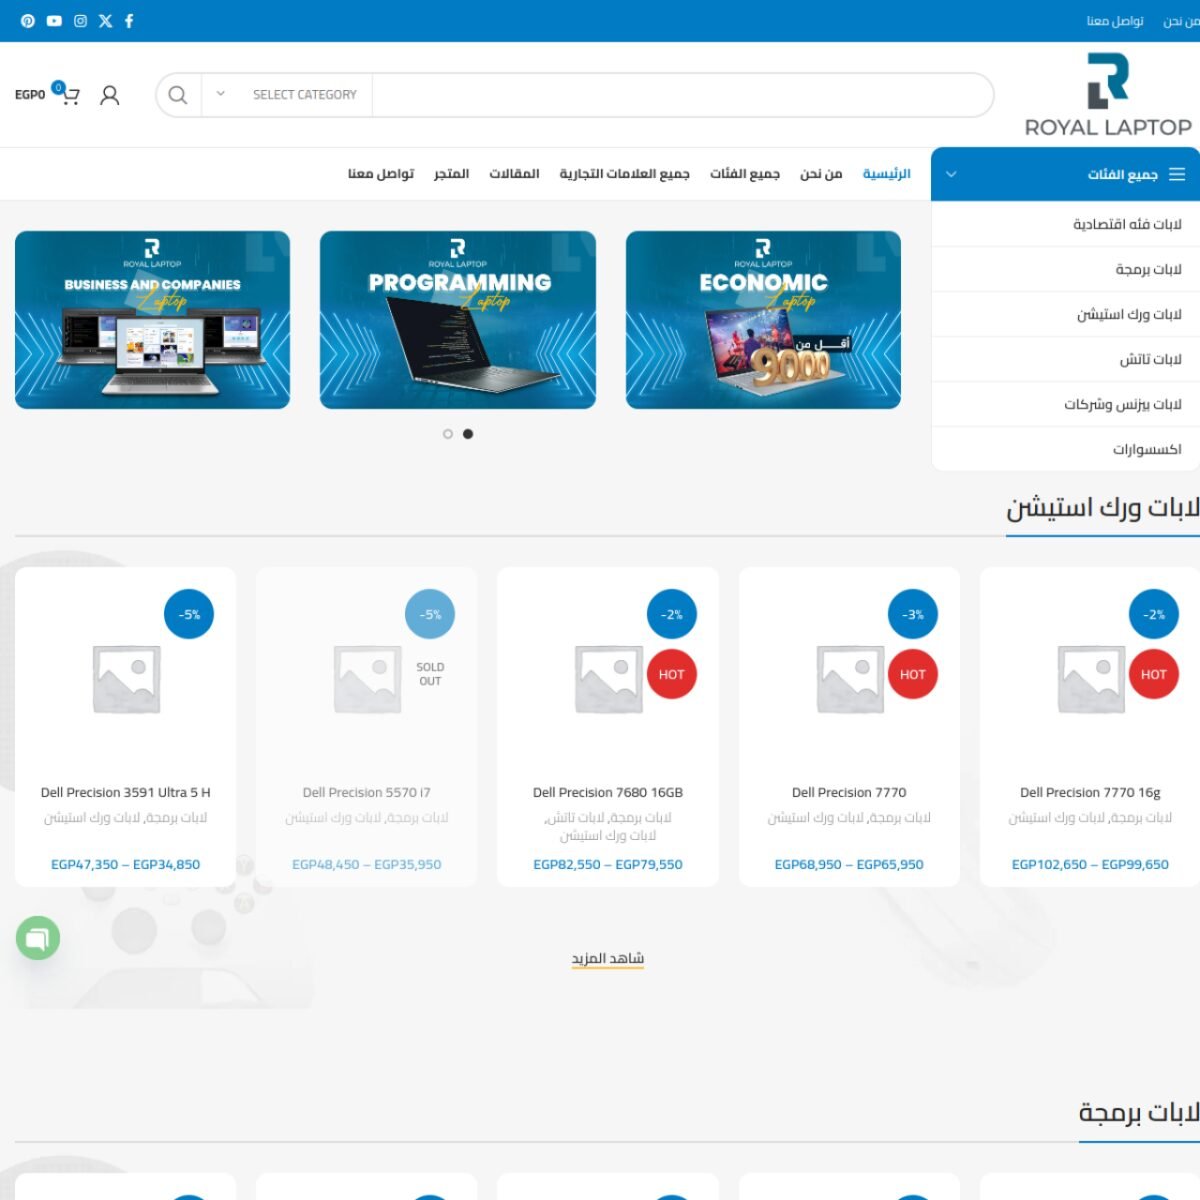Click شاهد المزيد link
Viewport: 1200px width, 1200px height.
(x=608, y=958)
